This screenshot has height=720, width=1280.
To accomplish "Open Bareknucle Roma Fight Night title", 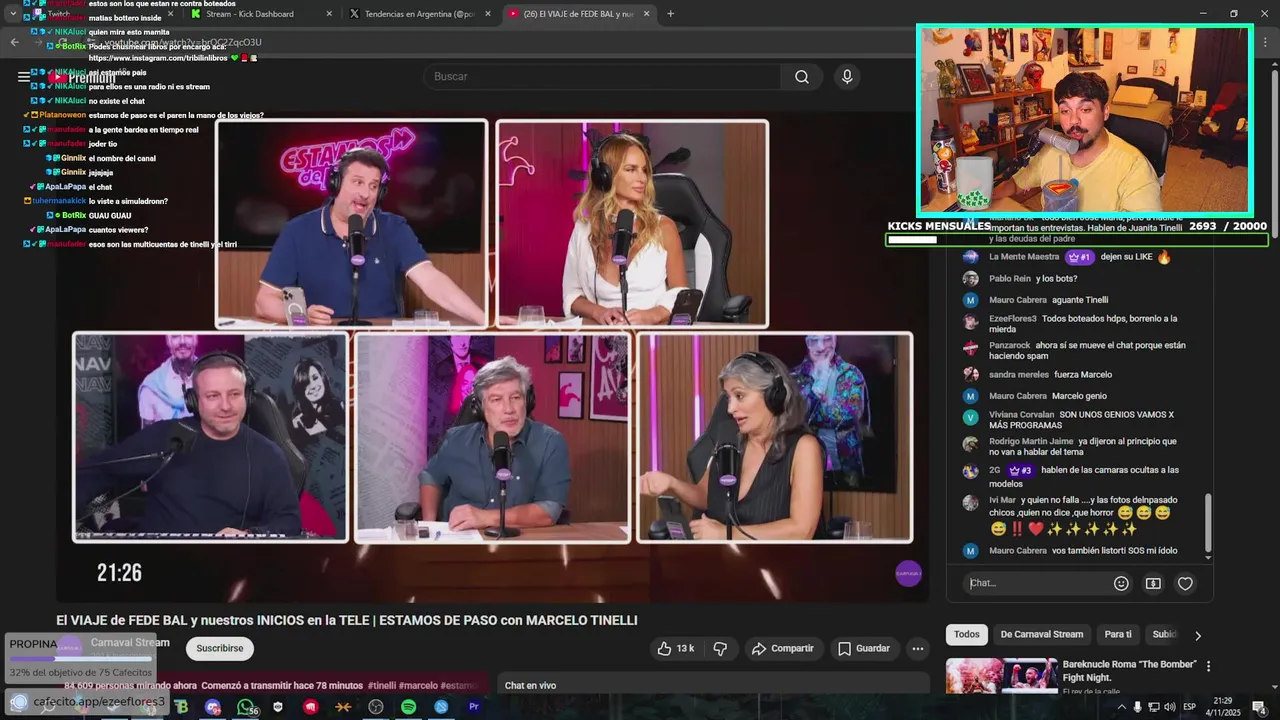I will click(1129, 670).
